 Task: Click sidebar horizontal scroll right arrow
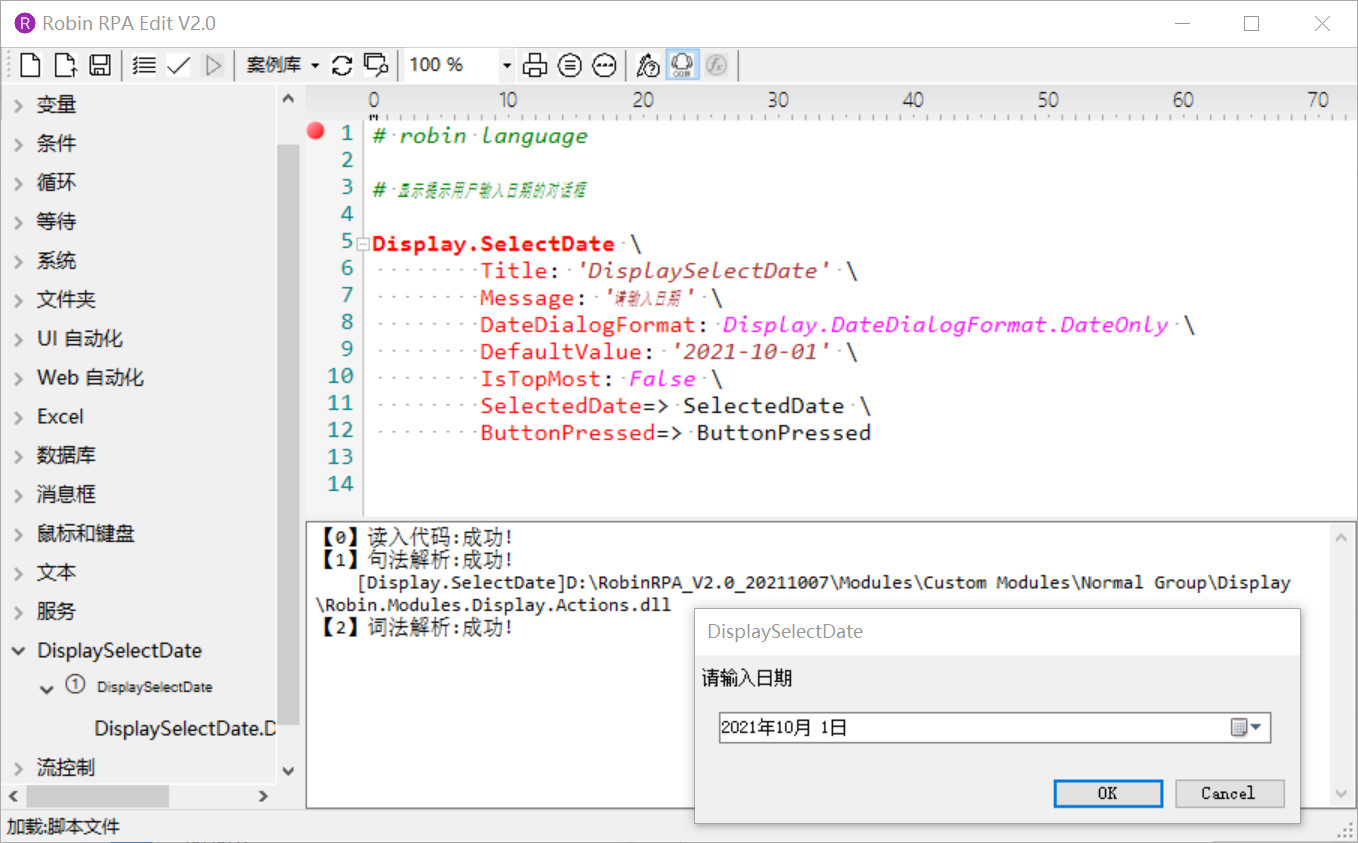coord(263,796)
